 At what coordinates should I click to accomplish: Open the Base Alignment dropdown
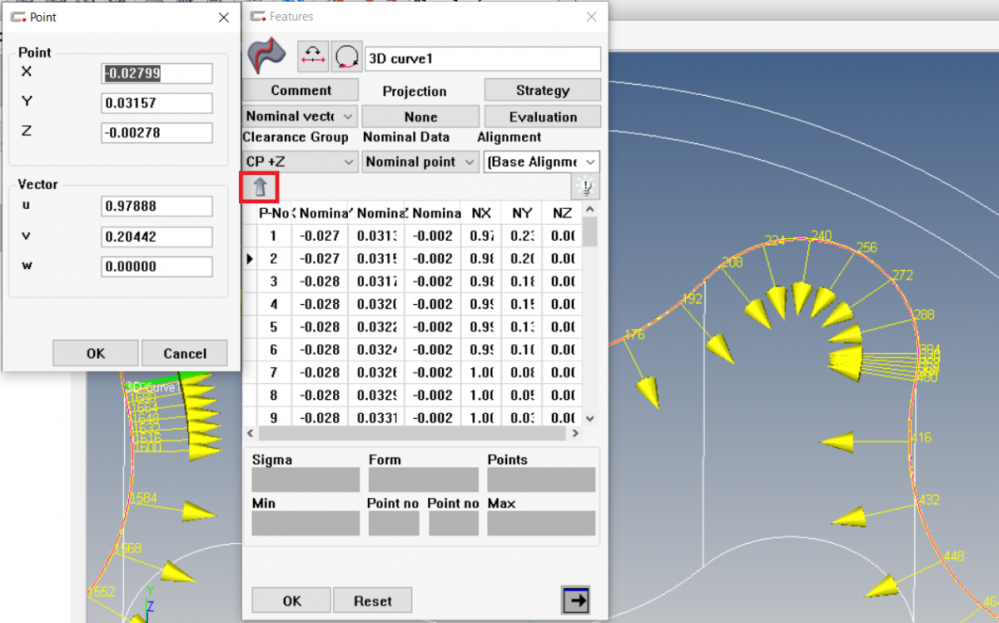point(541,161)
